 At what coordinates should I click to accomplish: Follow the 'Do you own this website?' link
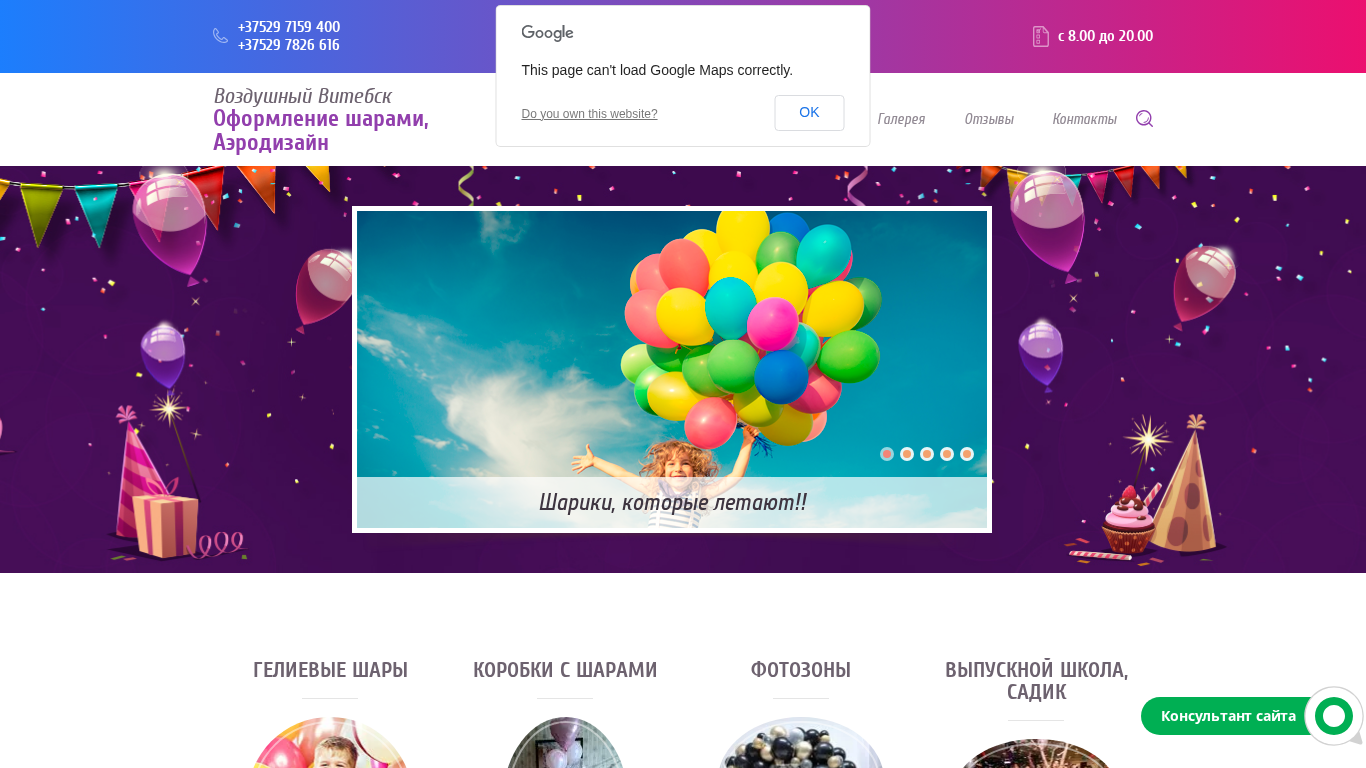[589, 114]
